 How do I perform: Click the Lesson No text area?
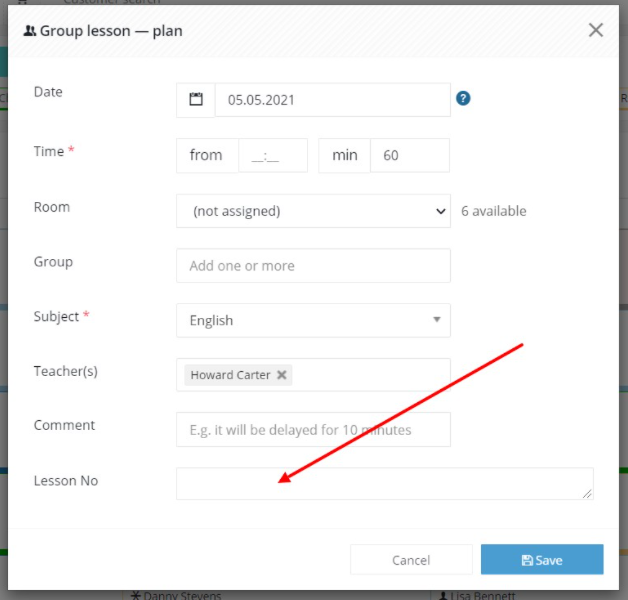coord(384,484)
